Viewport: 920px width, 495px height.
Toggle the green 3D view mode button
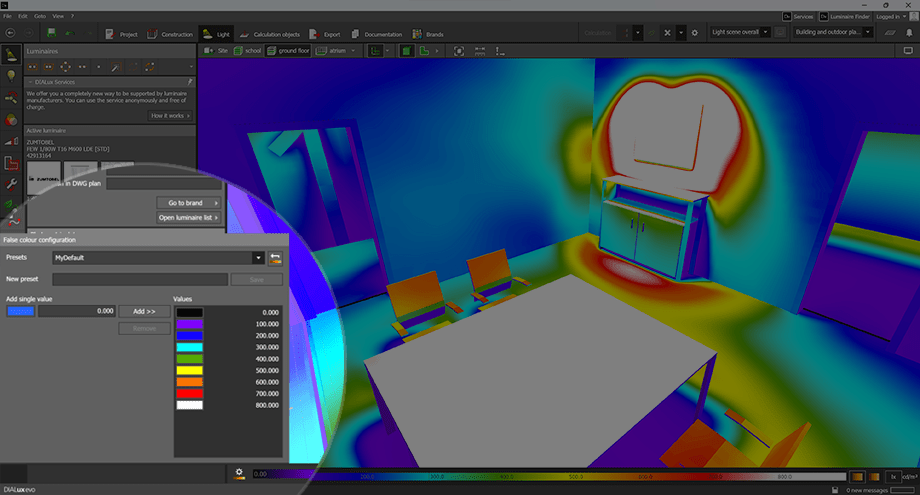point(409,50)
